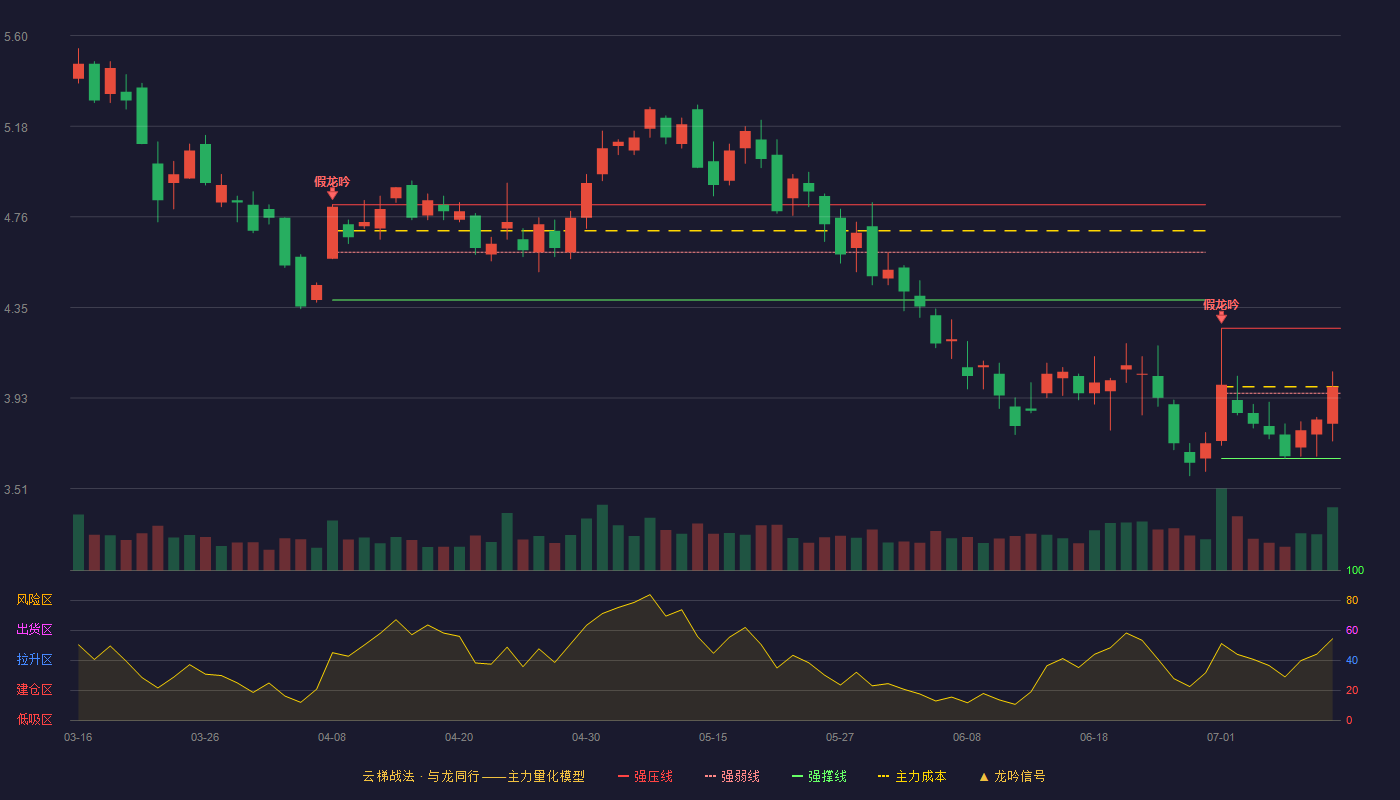Select the 建仓区 zone label
This screenshot has width=1400, height=800.
point(34,690)
